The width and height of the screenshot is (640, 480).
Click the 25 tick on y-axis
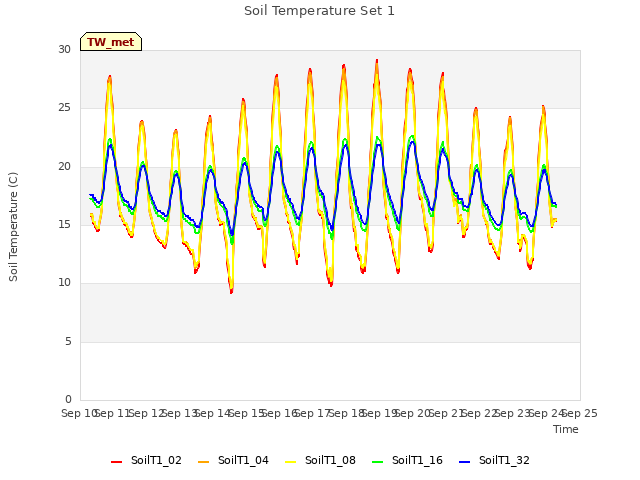click(x=64, y=108)
